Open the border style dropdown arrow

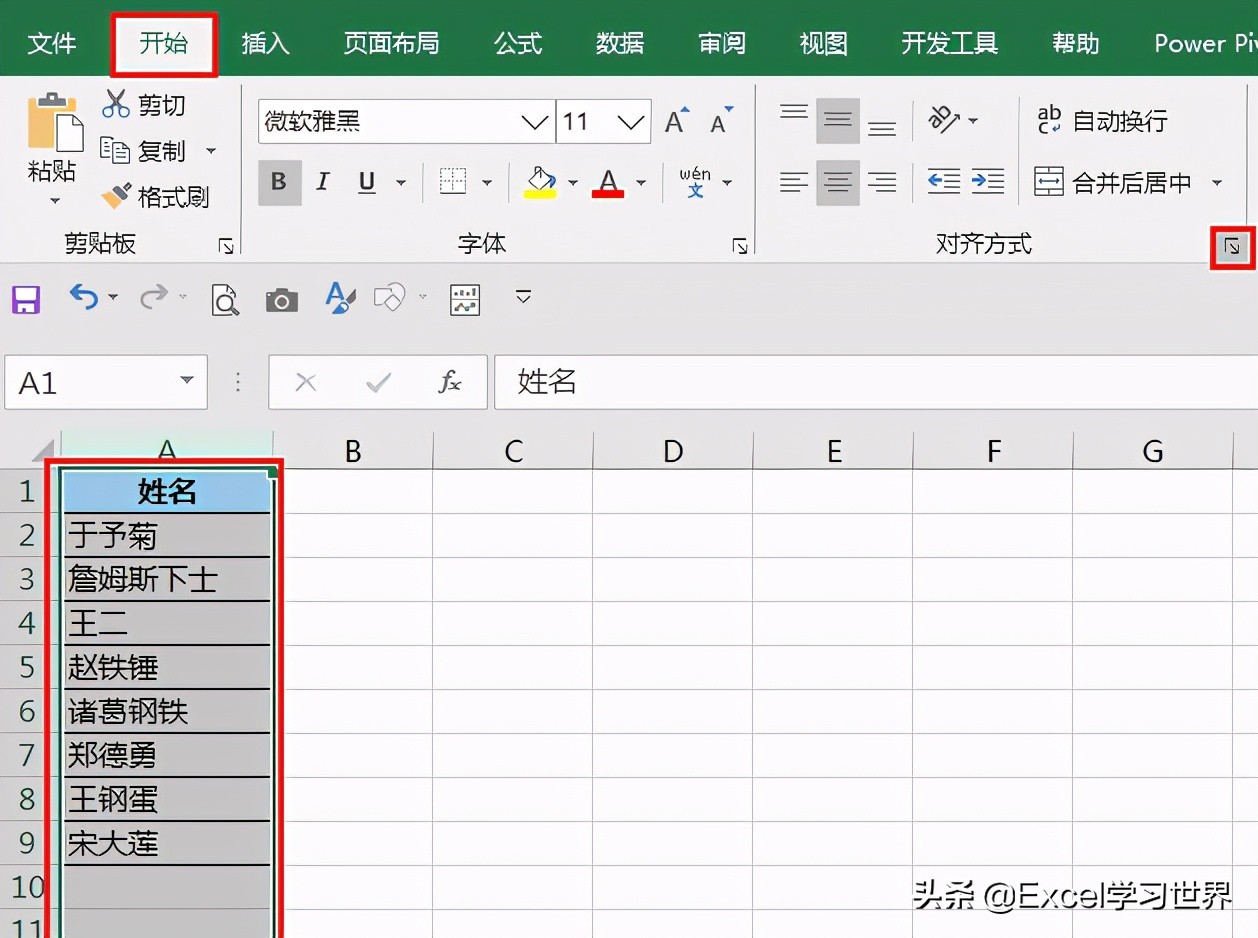(x=487, y=183)
